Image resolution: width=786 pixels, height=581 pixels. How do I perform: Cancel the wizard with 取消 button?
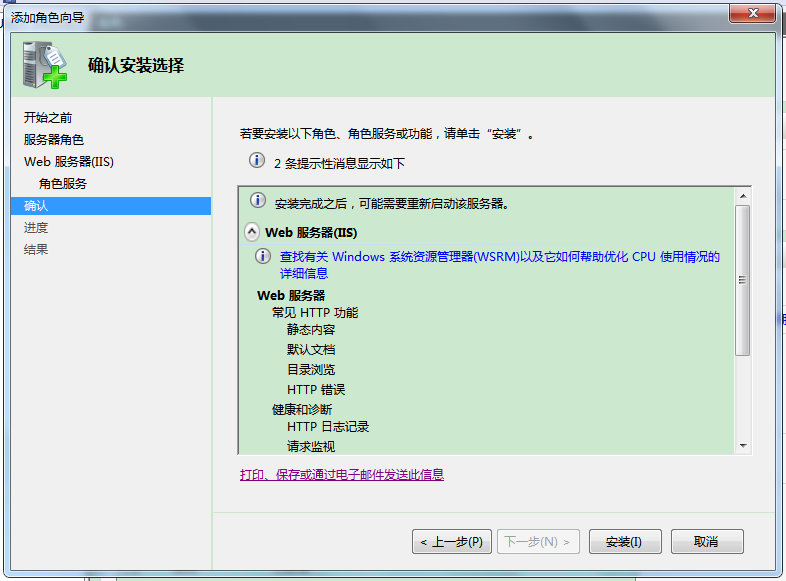707,541
